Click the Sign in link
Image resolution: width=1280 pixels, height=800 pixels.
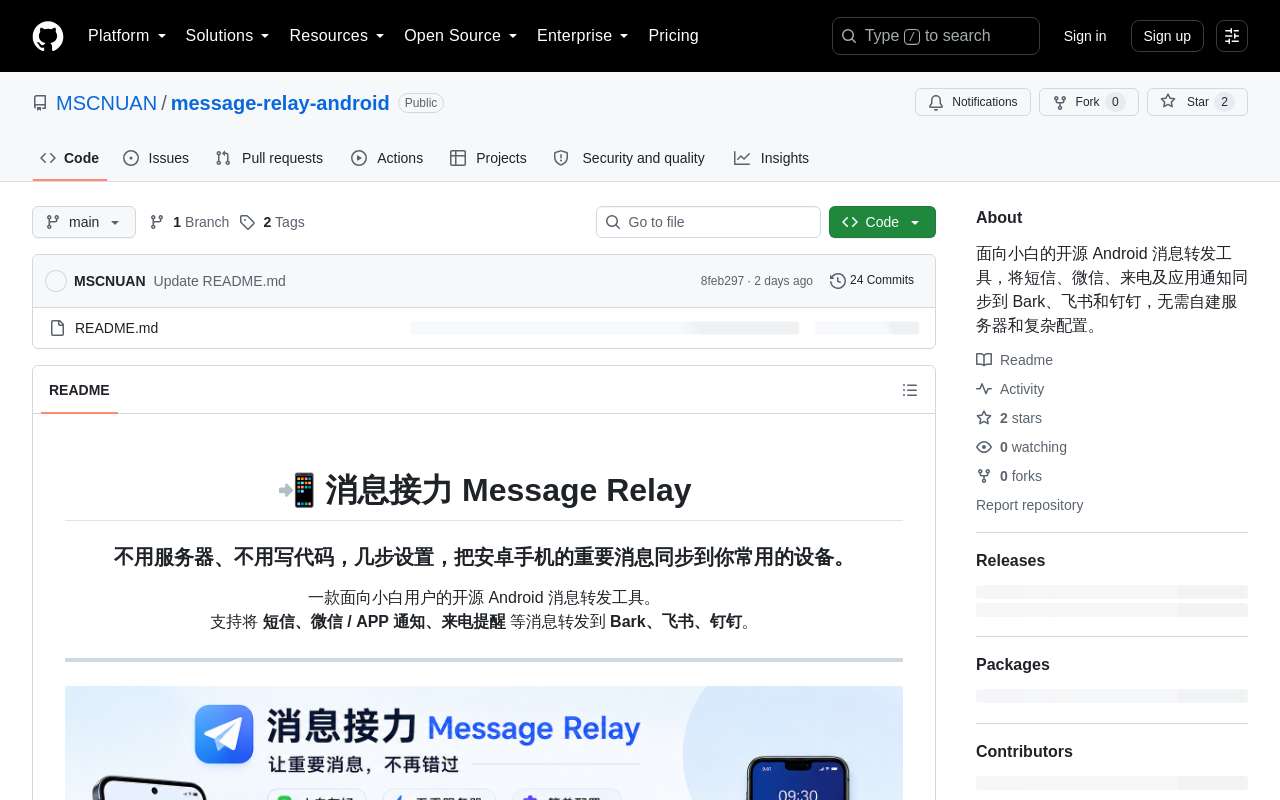[x=1085, y=36]
